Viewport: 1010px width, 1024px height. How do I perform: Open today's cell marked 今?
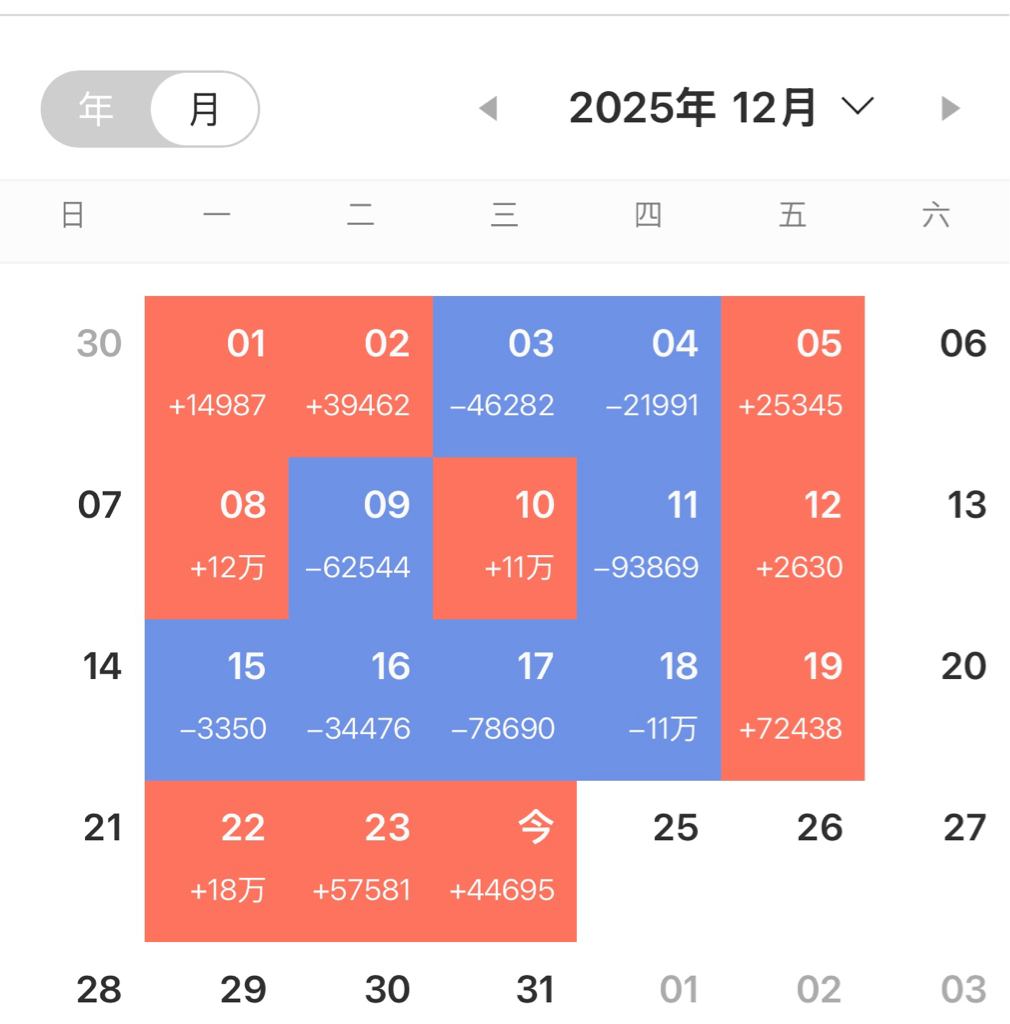click(x=505, y=860)
